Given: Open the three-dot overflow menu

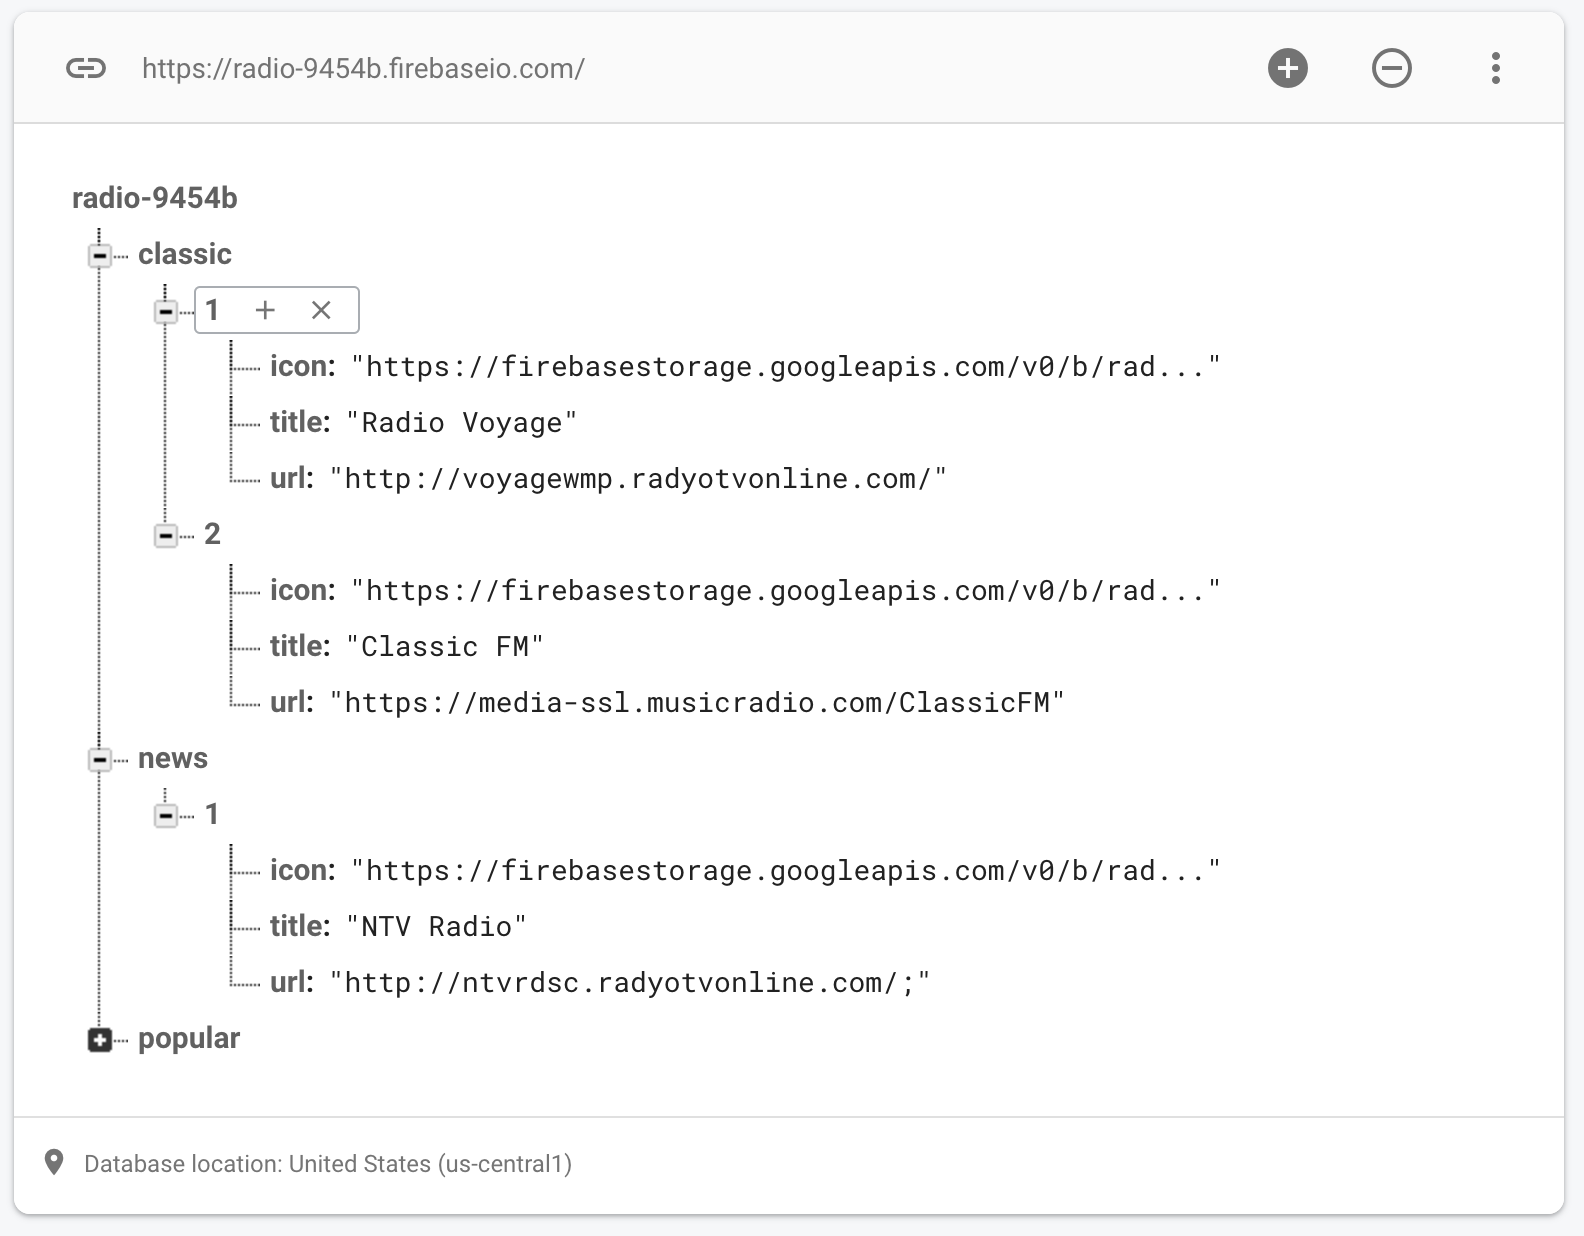Looking at the screenshot, I should [1495, 68].
